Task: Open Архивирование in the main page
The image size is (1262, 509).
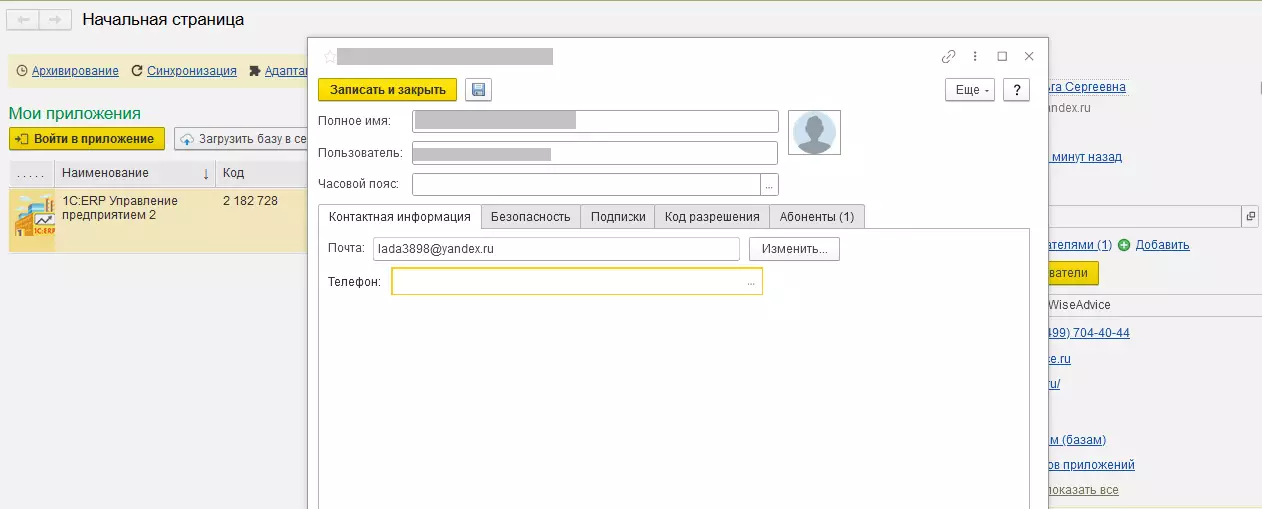Action: point(75,71)
